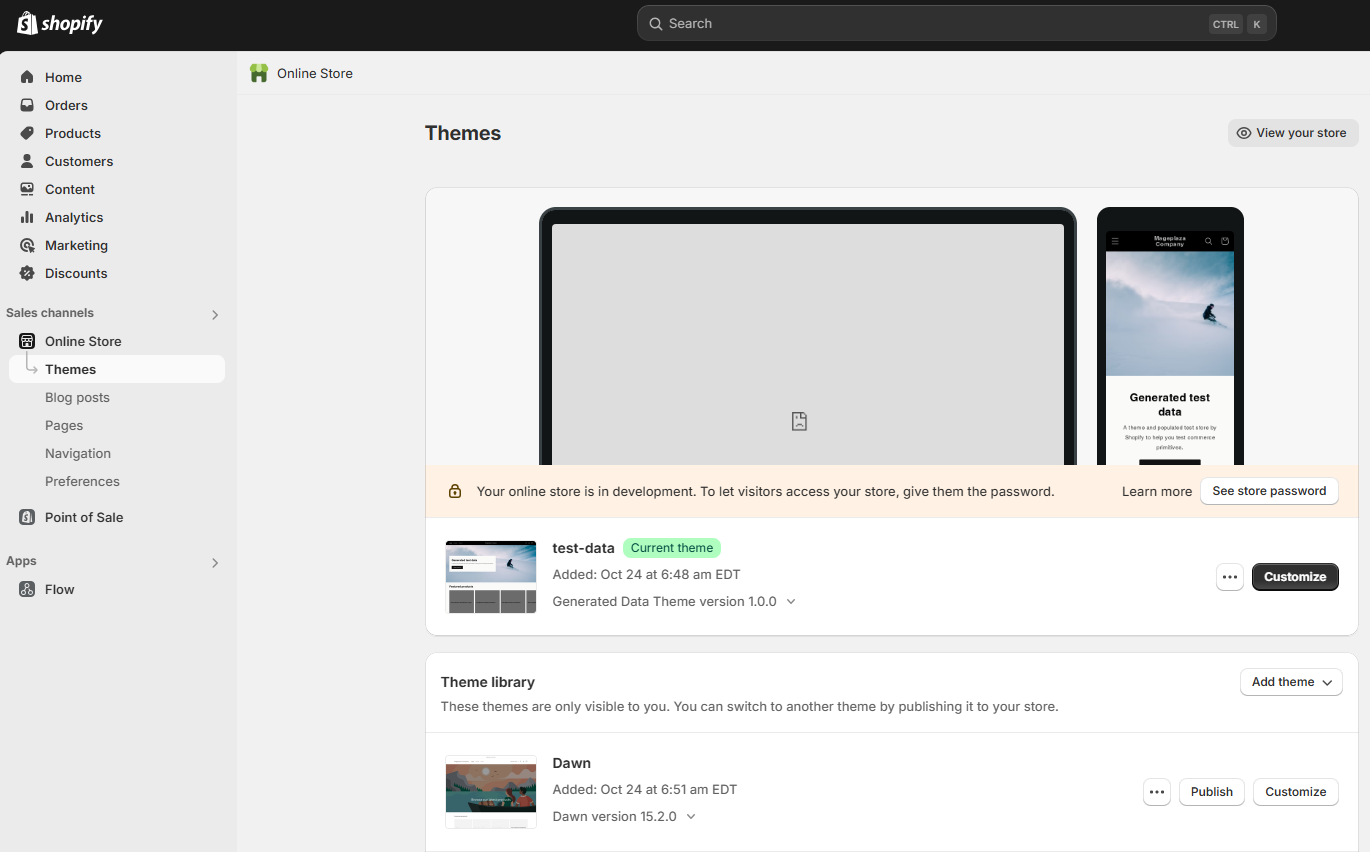
Task: Open Preferences in sidebar
Action: [x=82, y=481]
